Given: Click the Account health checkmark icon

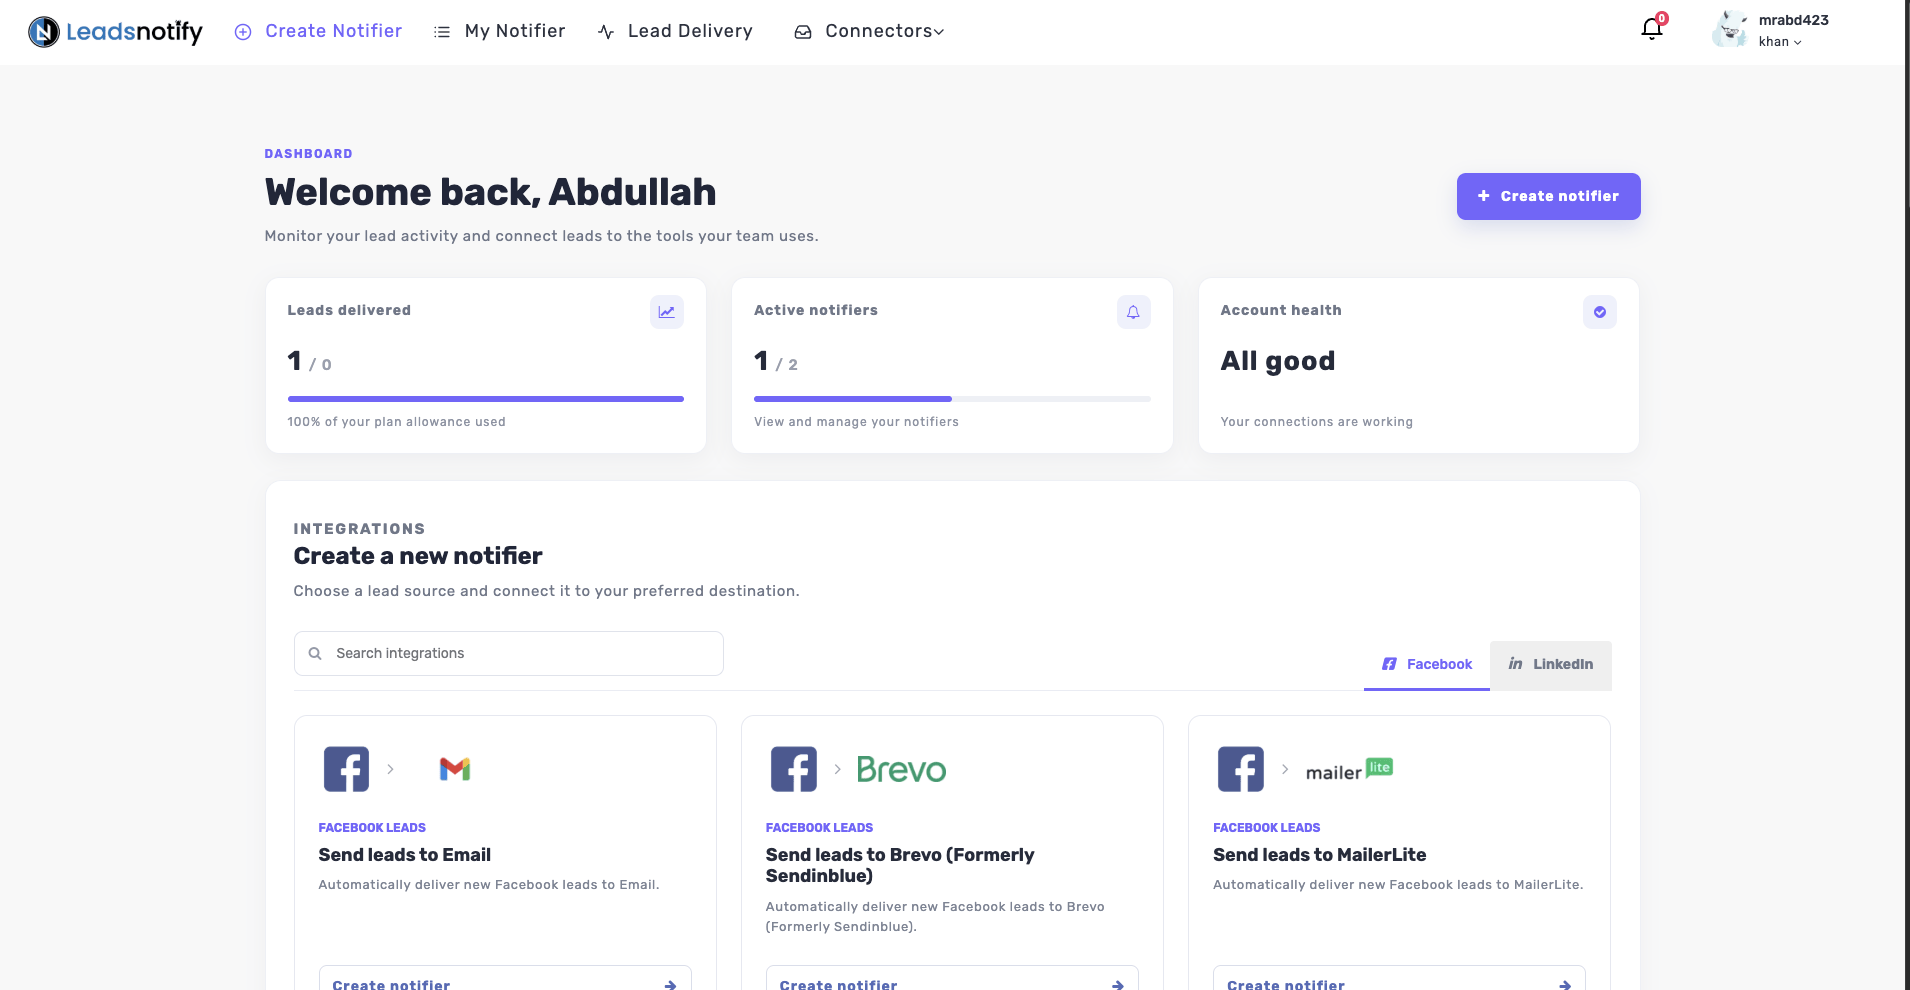Looking at the screenshot, I should 1600,312.
